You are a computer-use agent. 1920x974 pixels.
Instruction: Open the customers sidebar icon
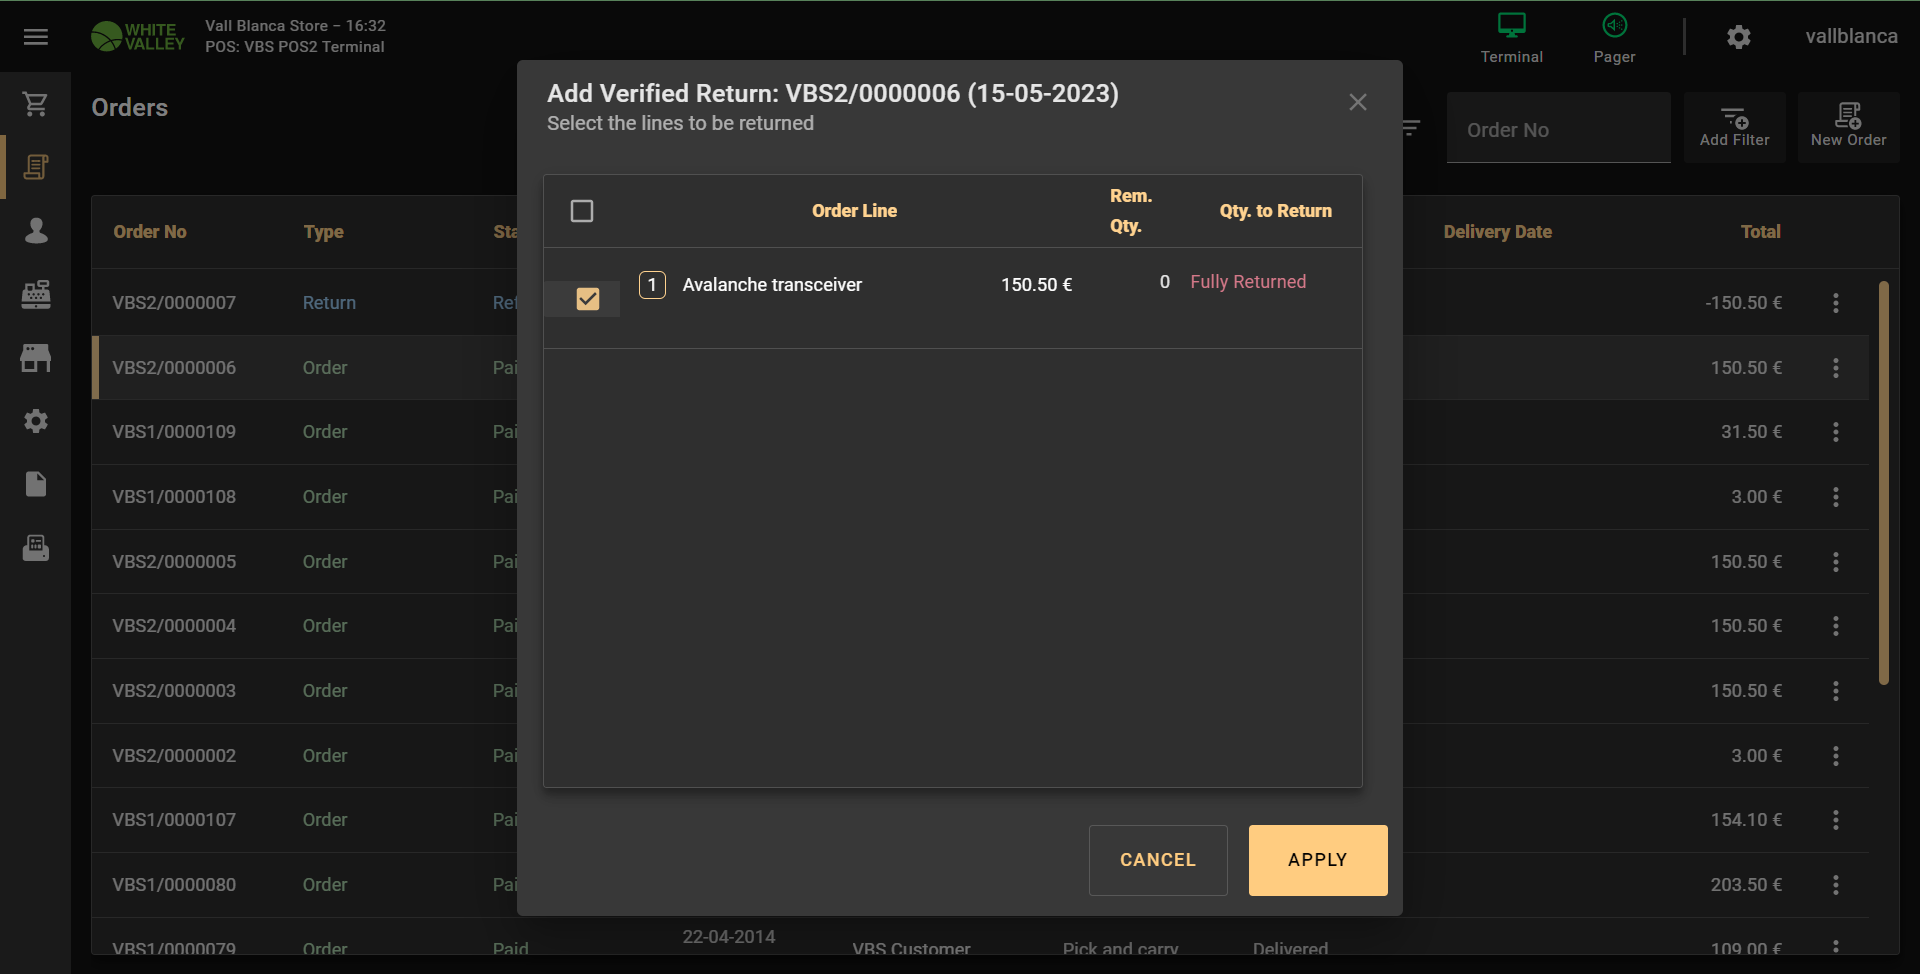36,231
